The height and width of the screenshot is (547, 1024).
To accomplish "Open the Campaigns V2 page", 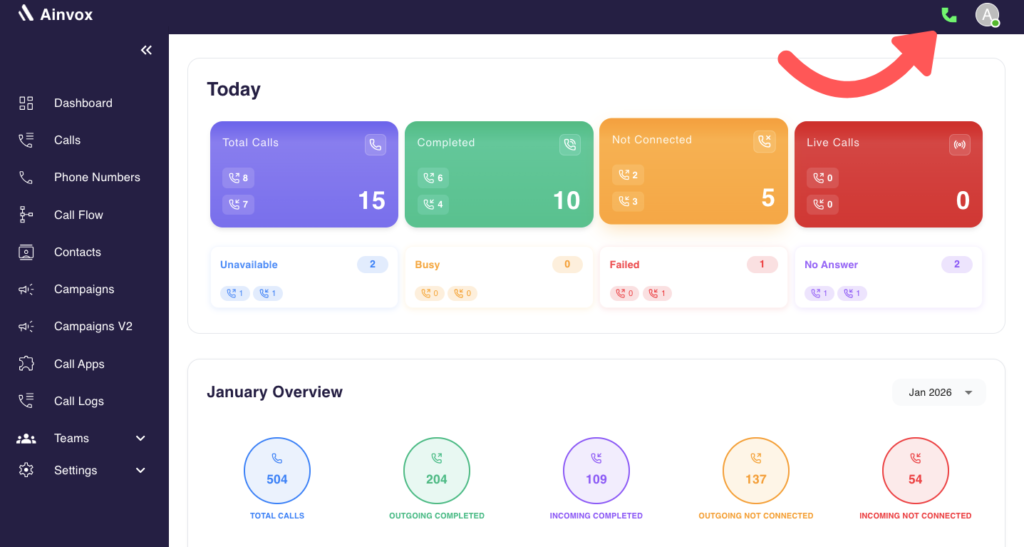I will (x=92, y=327).
